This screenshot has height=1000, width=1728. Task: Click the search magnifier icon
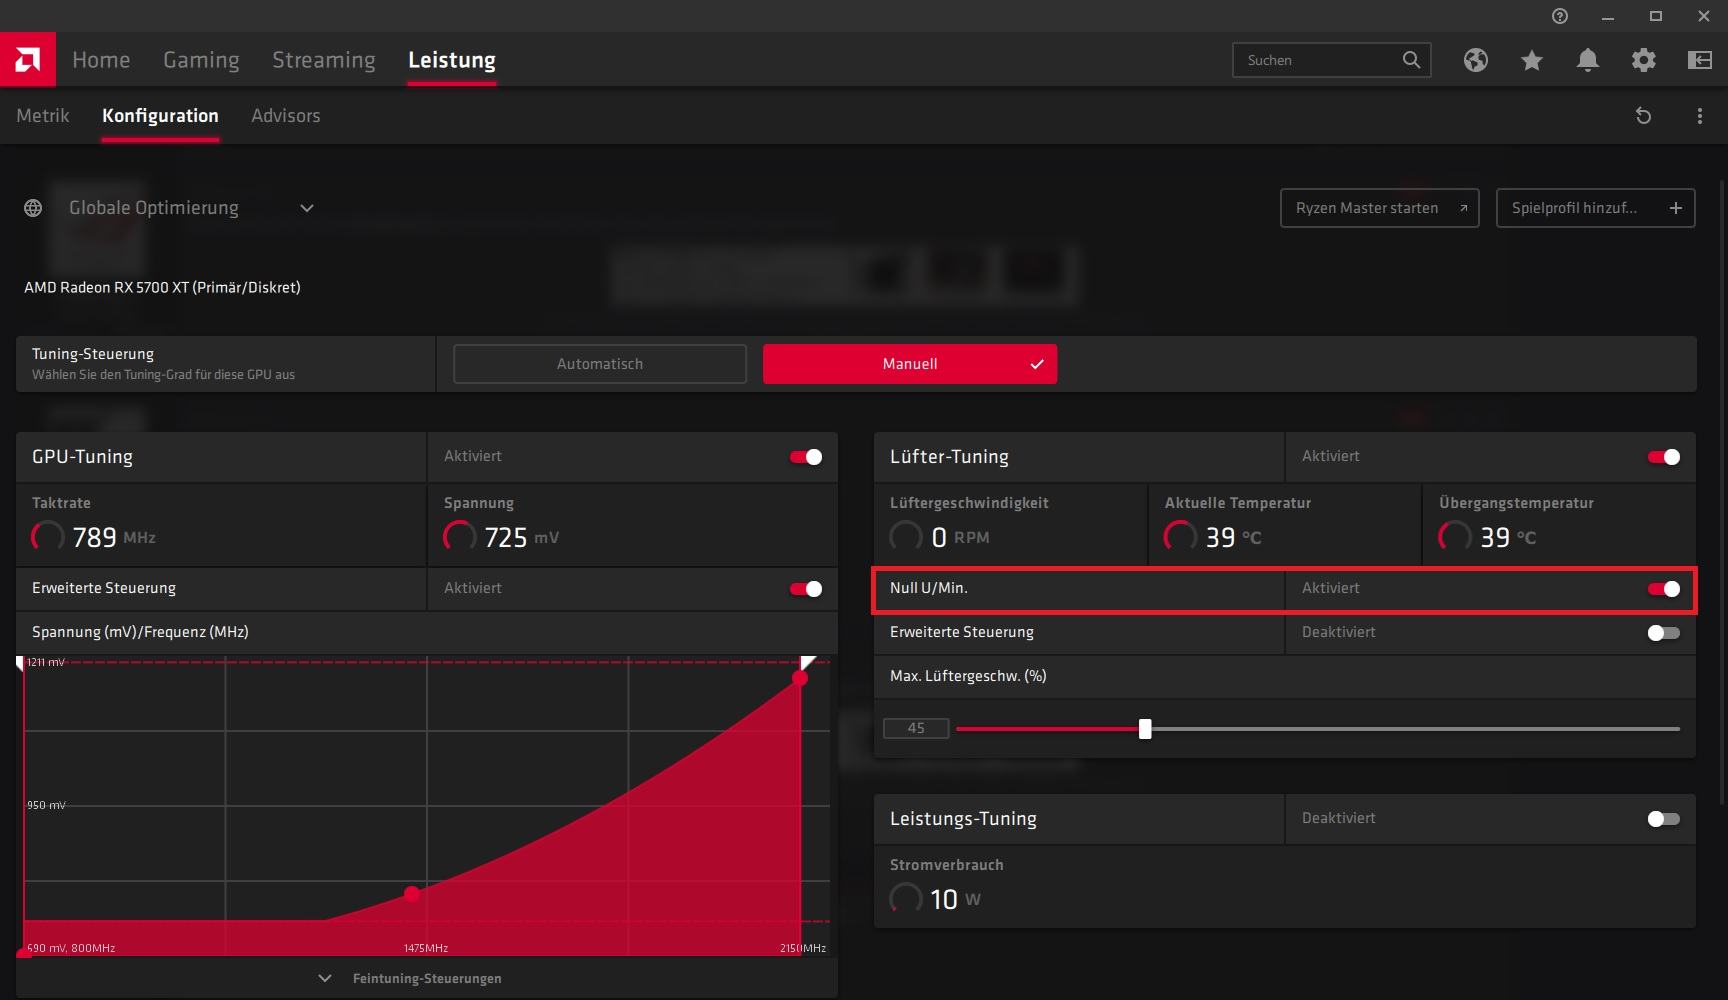tap(1411, 60)
